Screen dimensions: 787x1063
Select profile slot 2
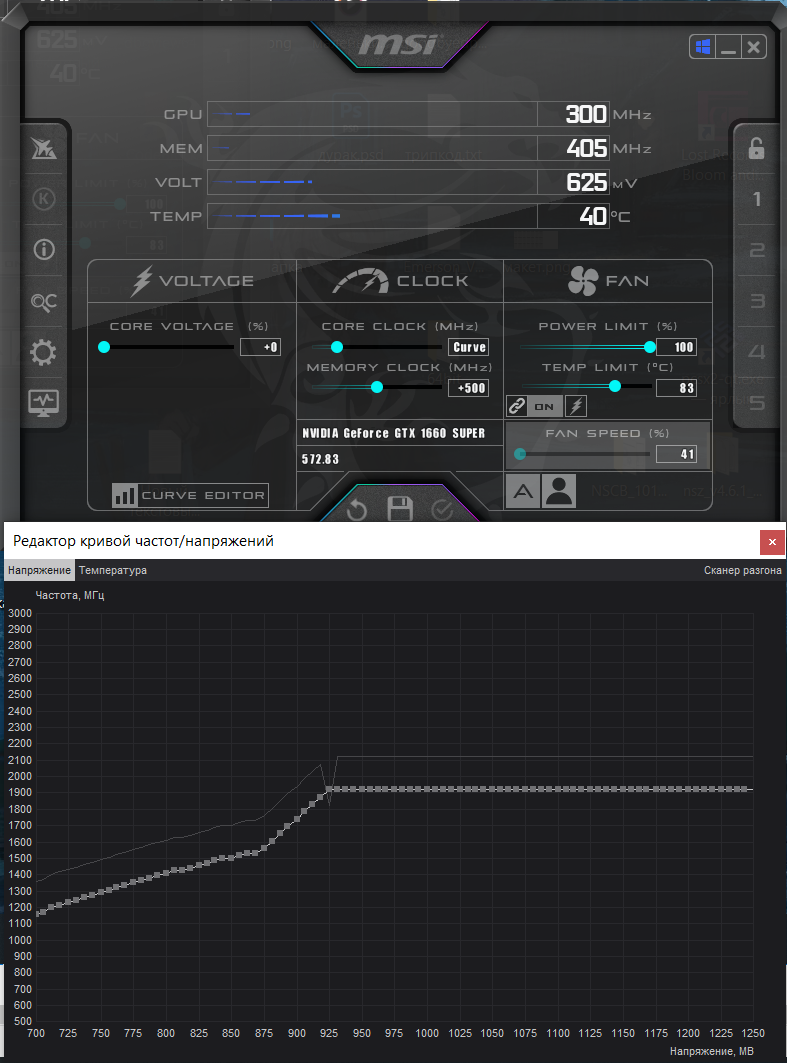[756, 250]
